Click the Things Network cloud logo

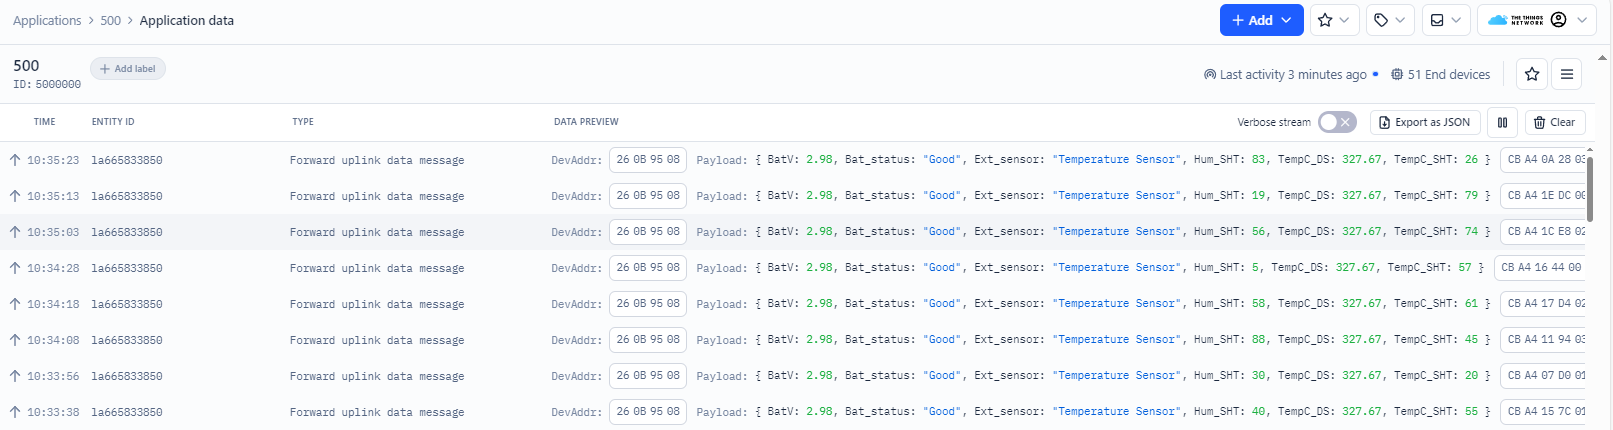[x=1515, y=20]
